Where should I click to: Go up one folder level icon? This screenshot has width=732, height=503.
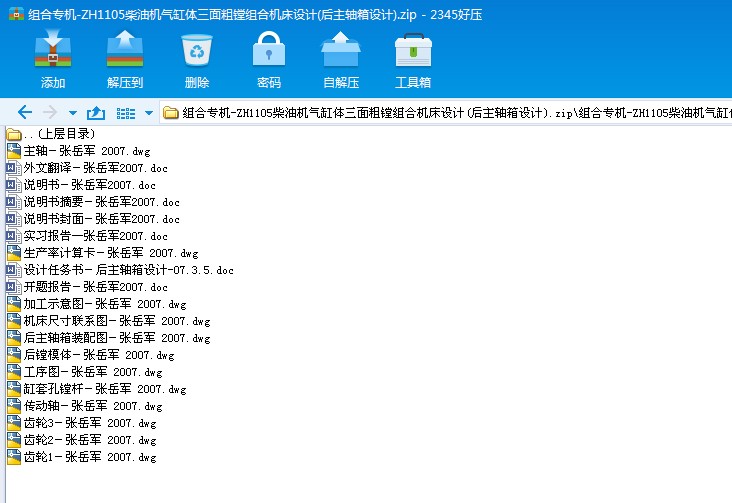click(x=96, y=113)
